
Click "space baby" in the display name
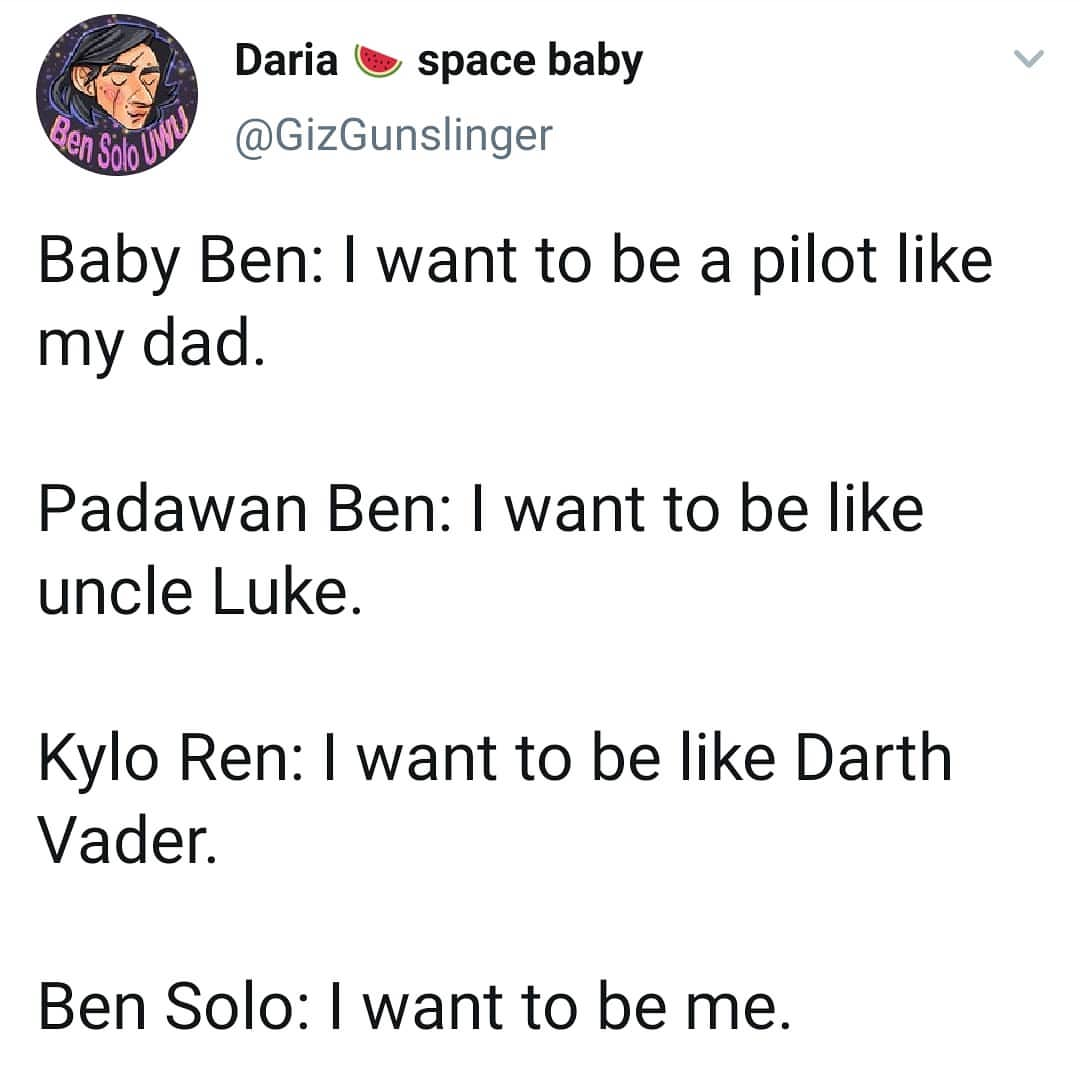[x=530, y=62]
